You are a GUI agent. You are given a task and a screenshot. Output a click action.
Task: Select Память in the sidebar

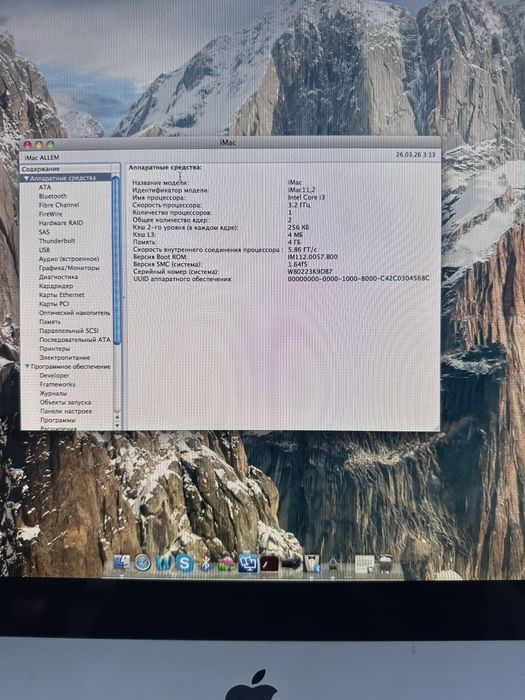(50, 322)
